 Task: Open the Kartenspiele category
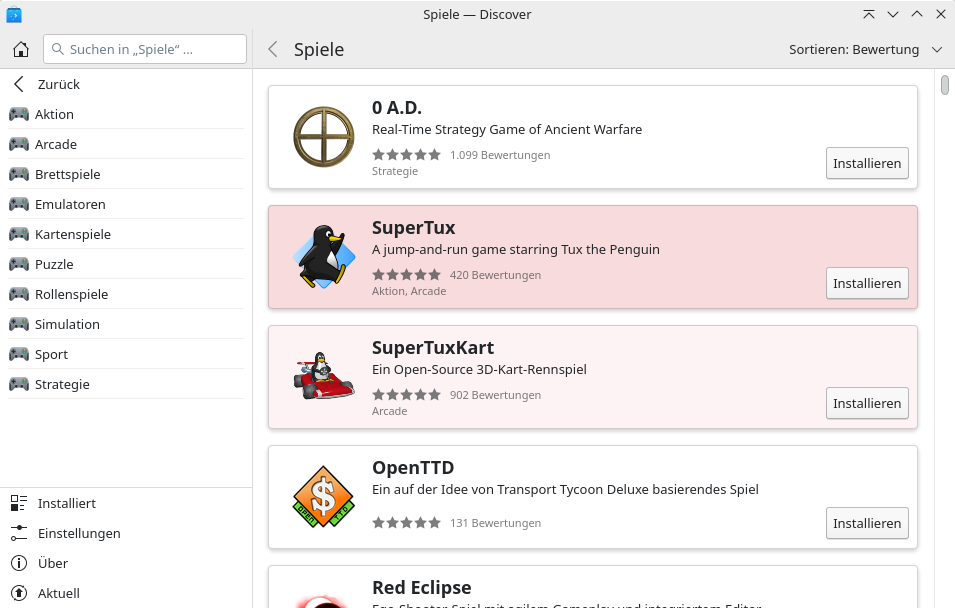click(126, 234)
